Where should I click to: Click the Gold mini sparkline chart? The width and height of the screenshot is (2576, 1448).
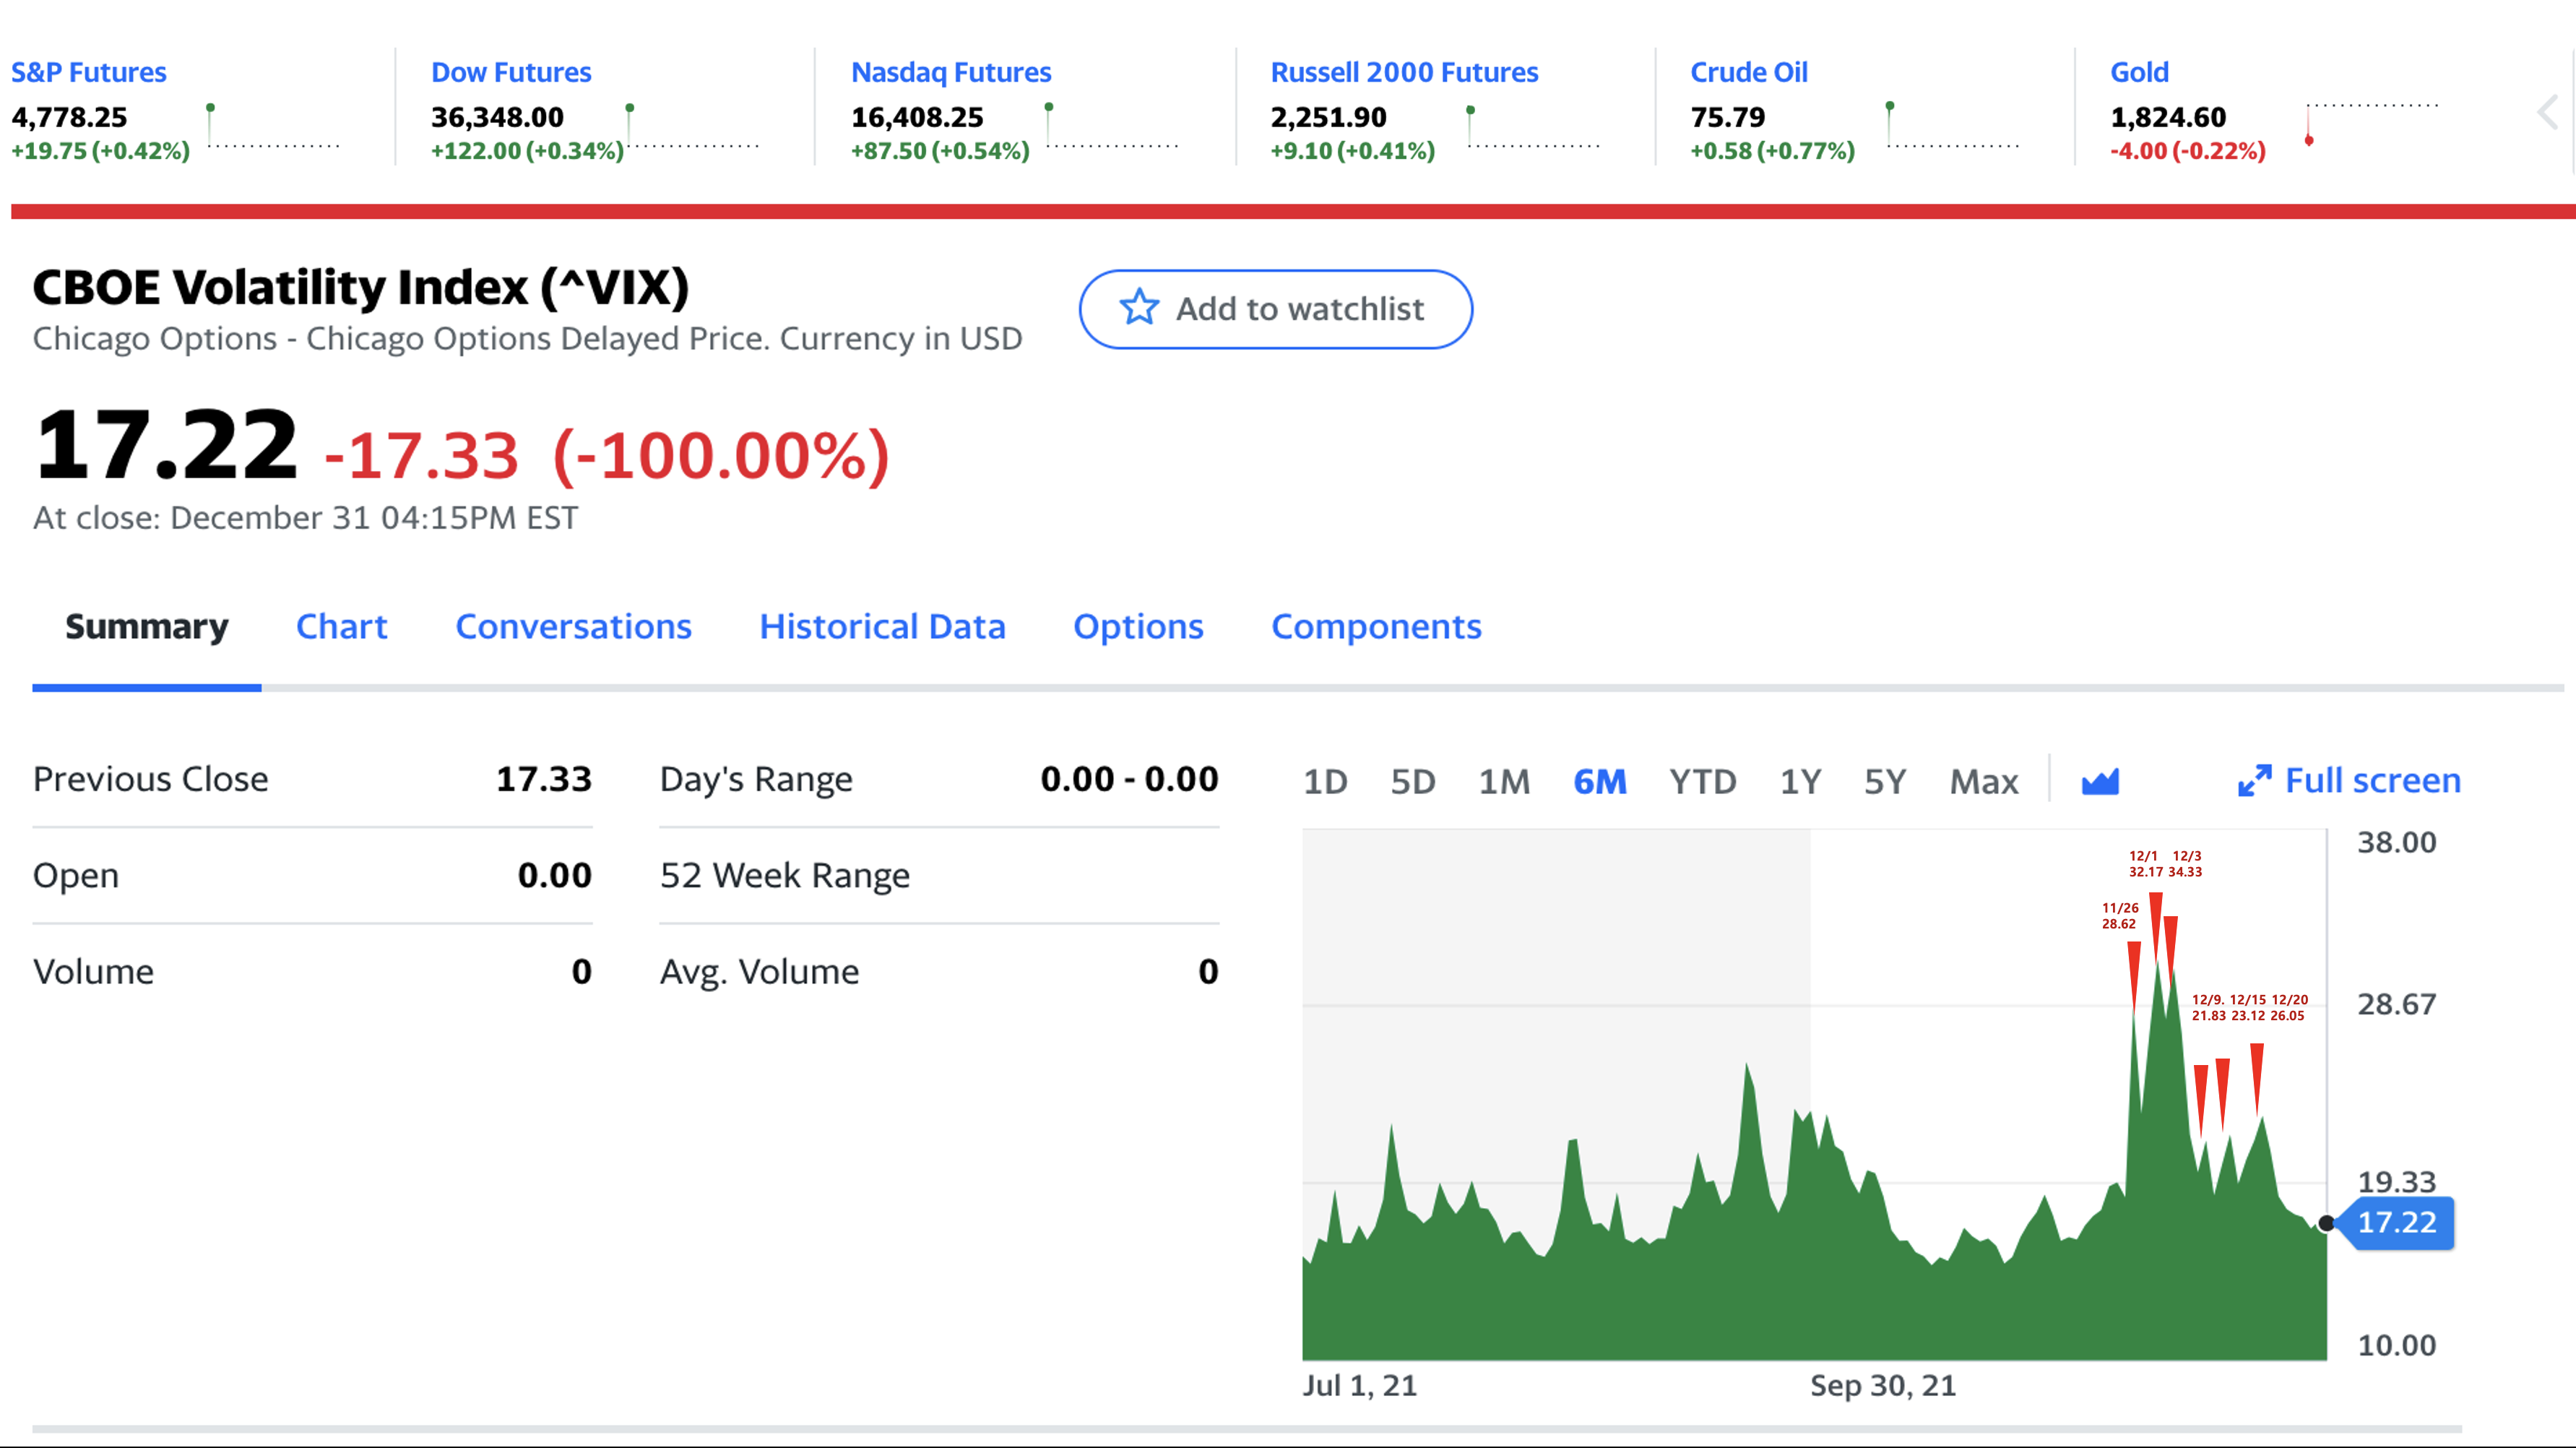(x=2372, y=124)
